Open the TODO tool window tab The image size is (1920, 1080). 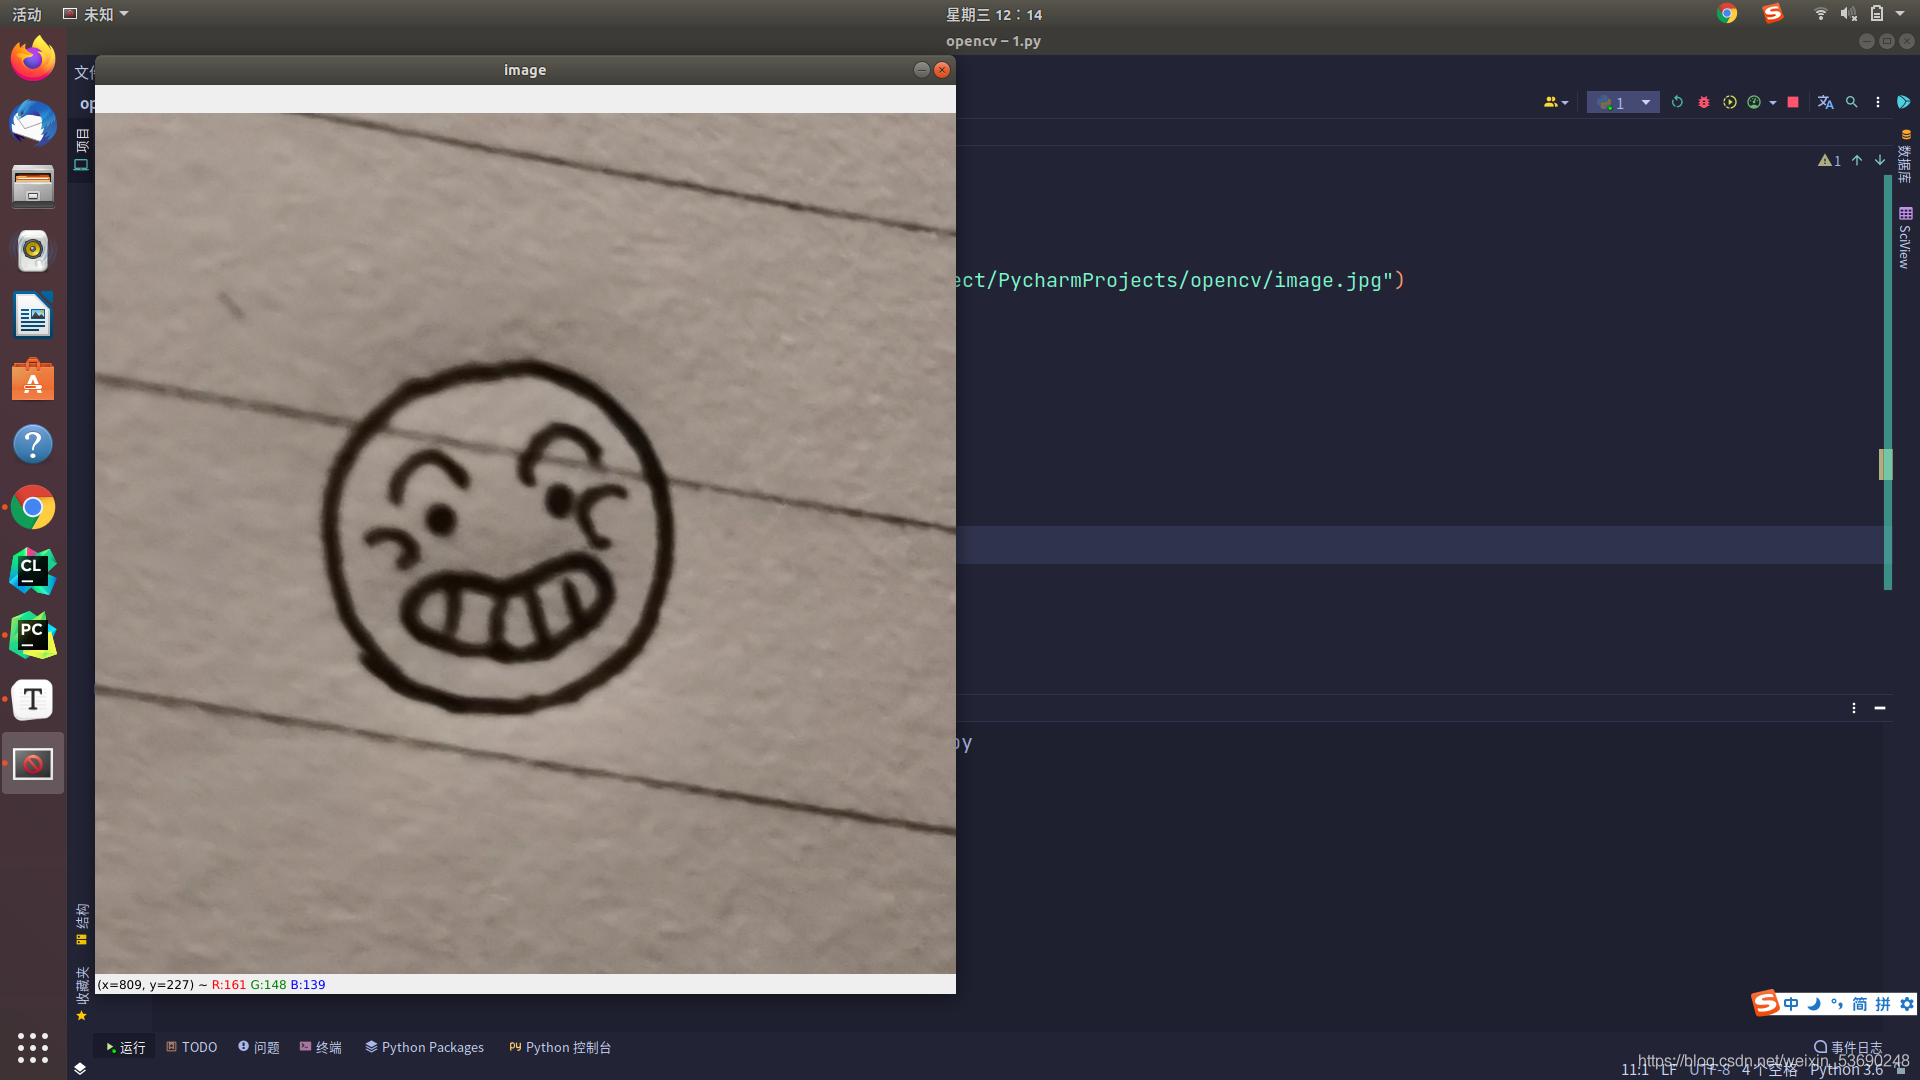[192, 1047]
